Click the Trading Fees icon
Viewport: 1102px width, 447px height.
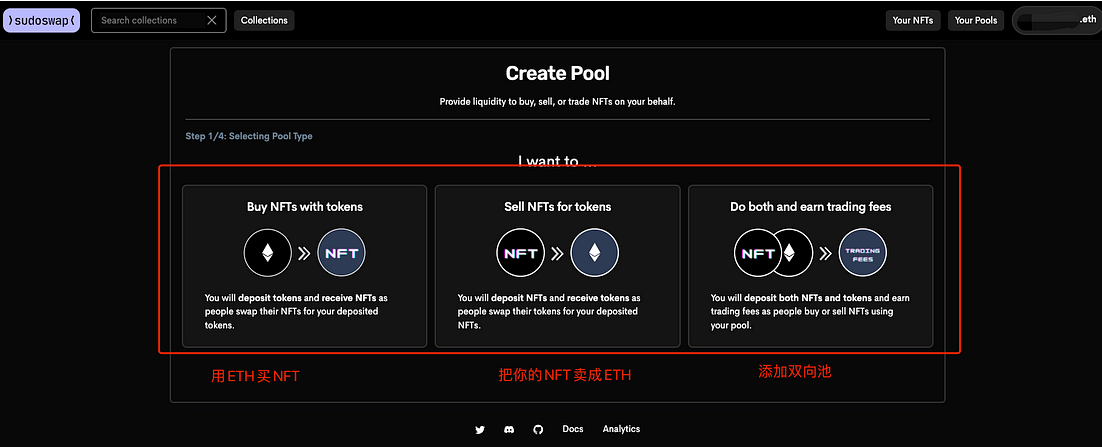(x=862, y=253)
